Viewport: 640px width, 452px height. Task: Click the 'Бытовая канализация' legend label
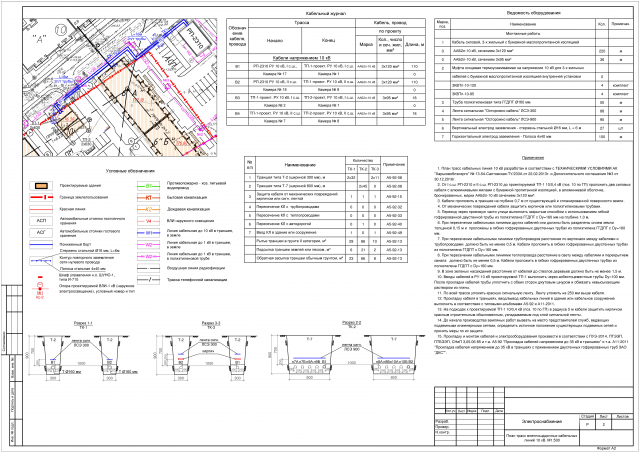point(189,198)
